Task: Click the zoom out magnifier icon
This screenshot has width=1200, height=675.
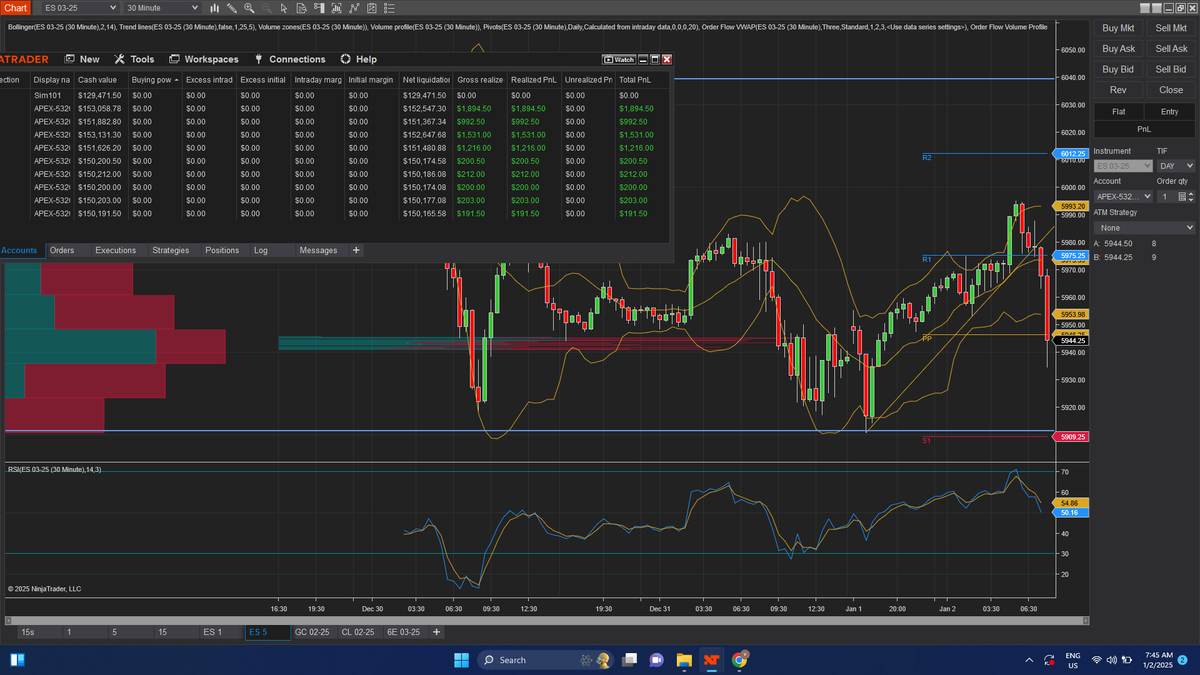Action: (266, 8)
